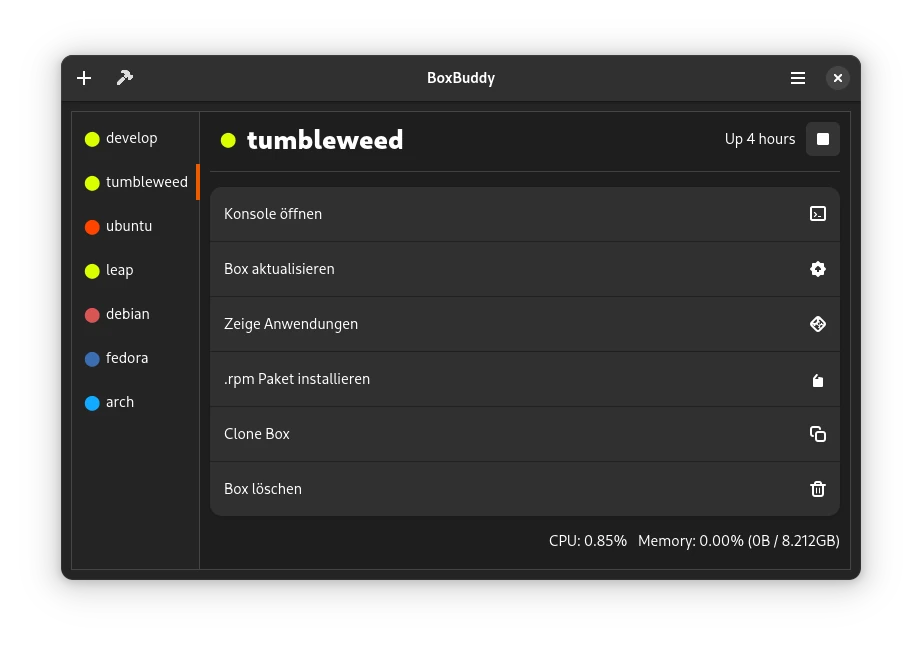922x647 pixels.
Task: Click the CPU usage text in the status bar
Action: click(x=586, y=540)
